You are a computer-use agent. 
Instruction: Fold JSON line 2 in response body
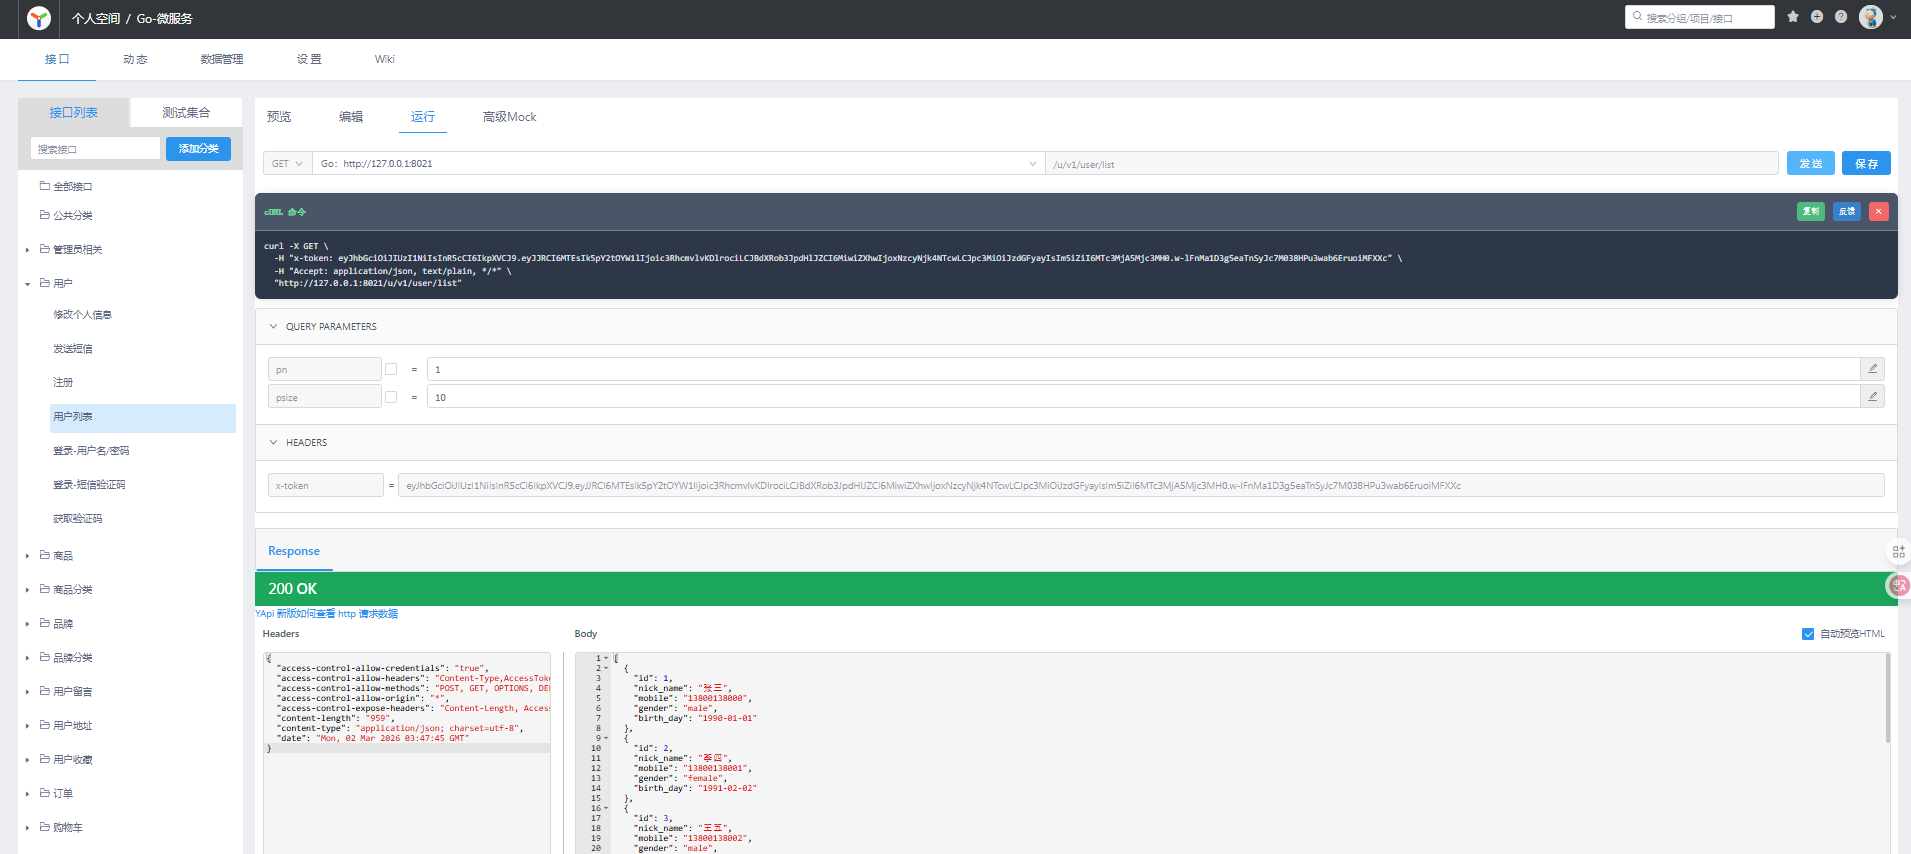click(x=606, y=668)
